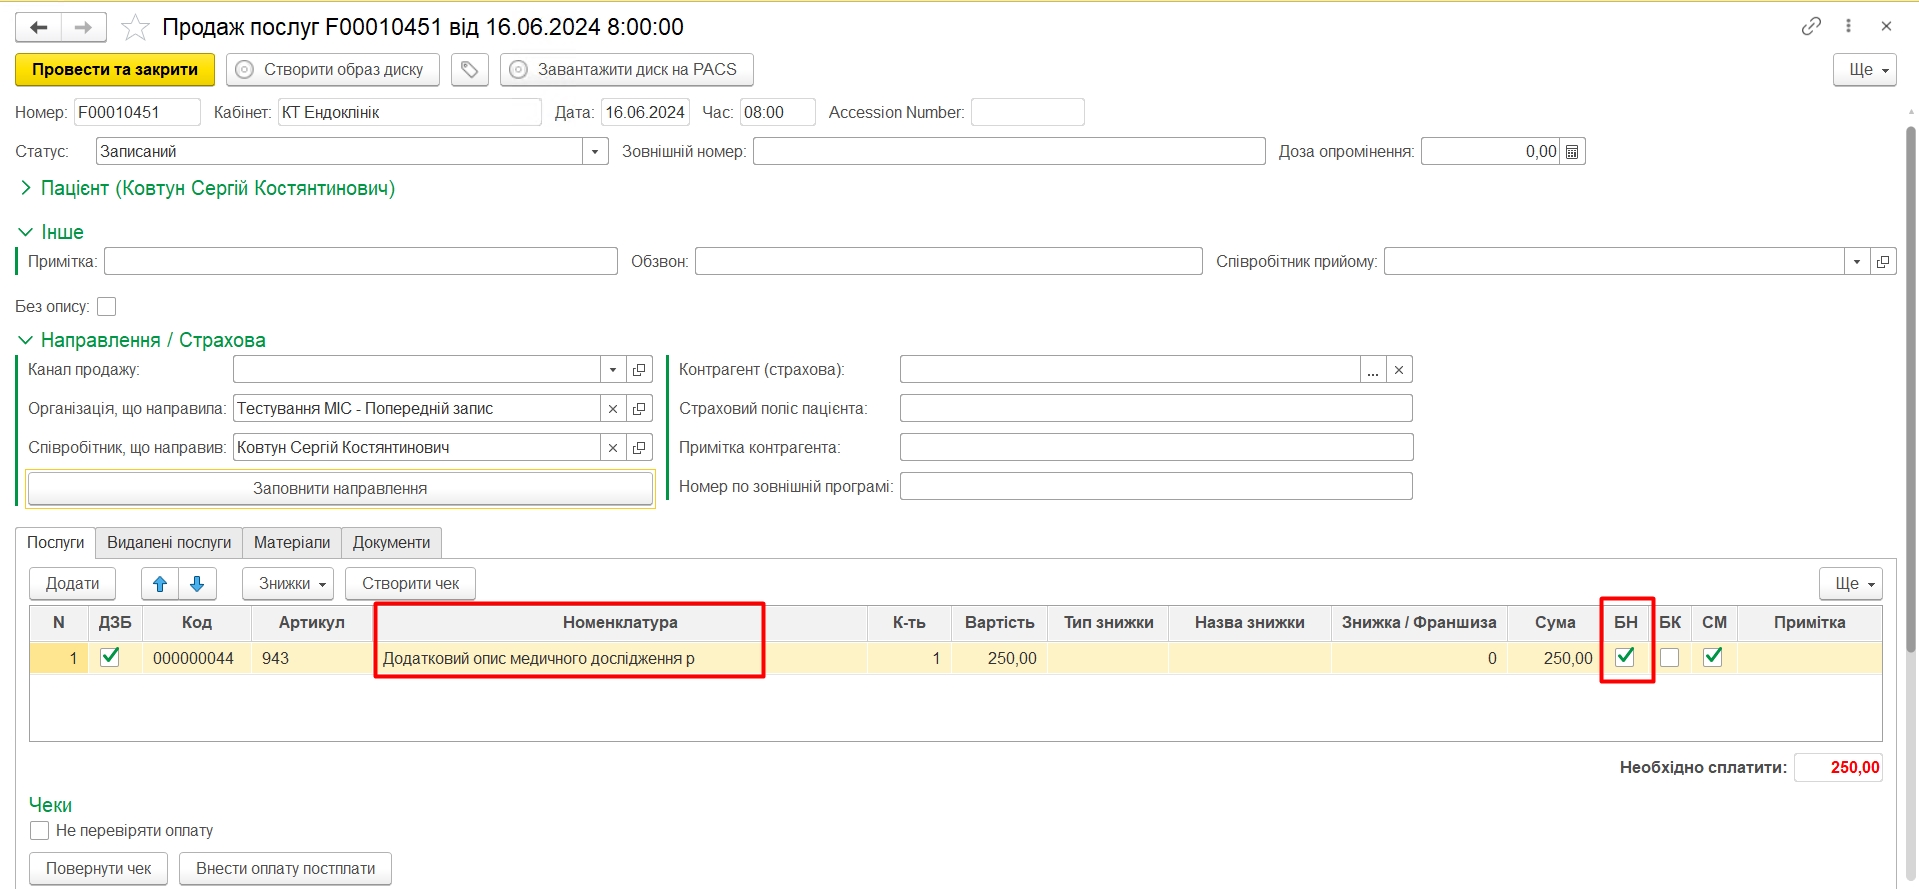Move service row down with arrow
The image size is (1919, 889).
pyautogui.click(x=197, y=584)
